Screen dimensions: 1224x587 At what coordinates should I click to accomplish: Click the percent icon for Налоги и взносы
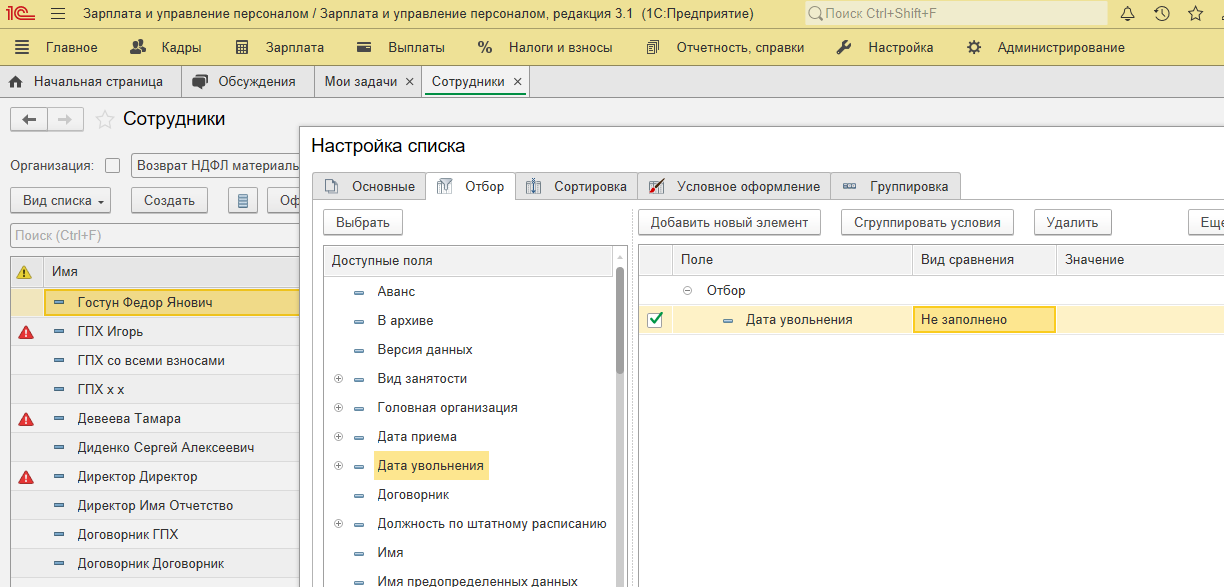(x=485, y=47)
